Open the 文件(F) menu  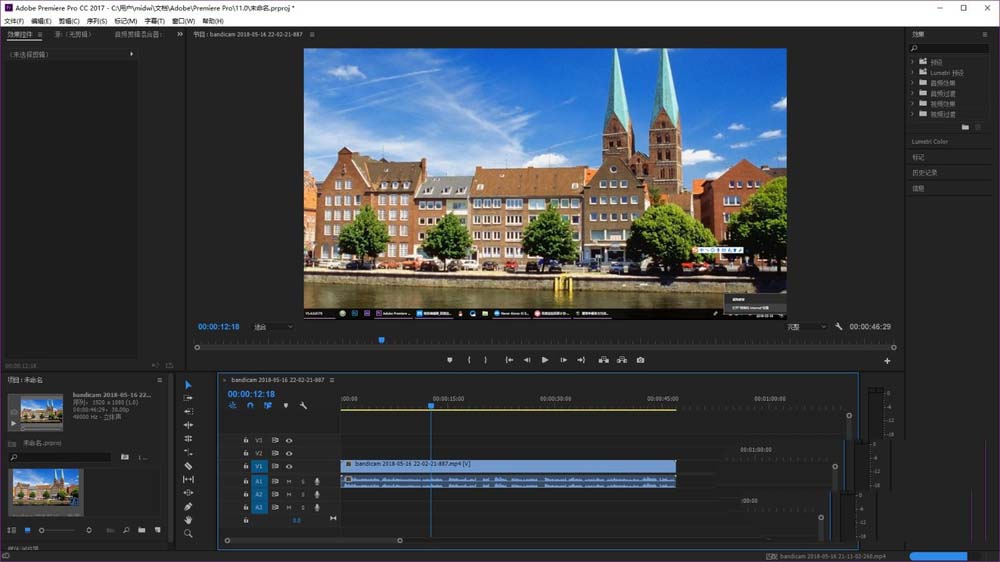[x=13, y=21]
